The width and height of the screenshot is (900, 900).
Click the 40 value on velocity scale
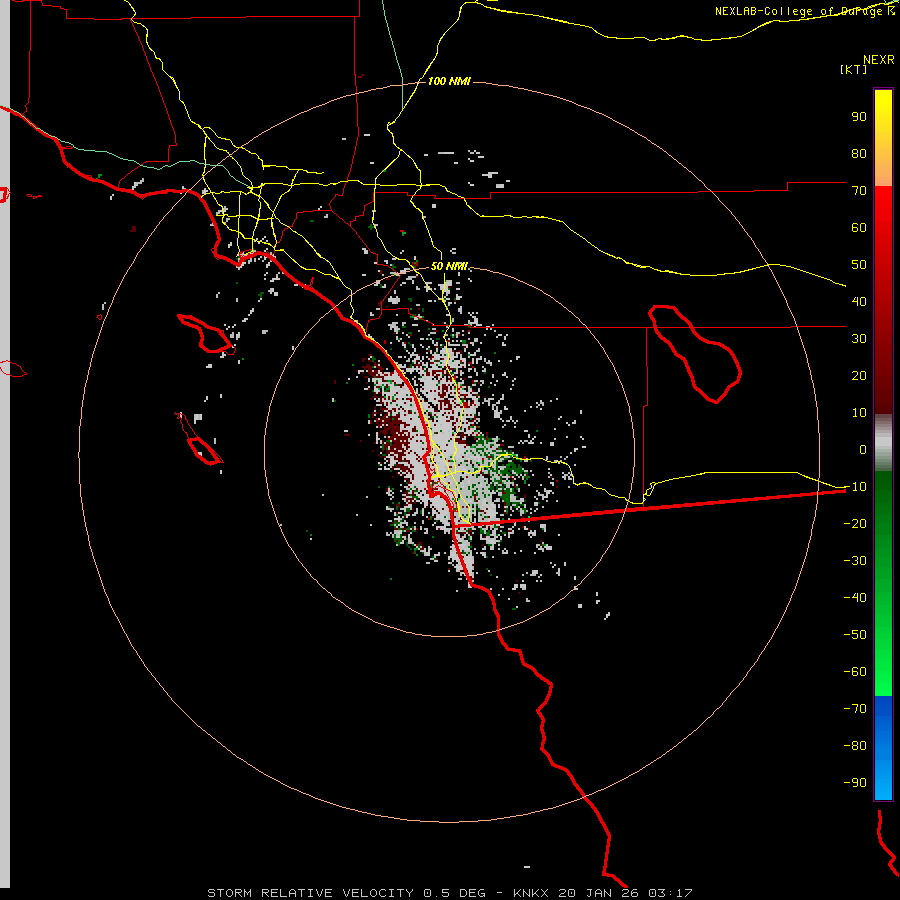859,301
